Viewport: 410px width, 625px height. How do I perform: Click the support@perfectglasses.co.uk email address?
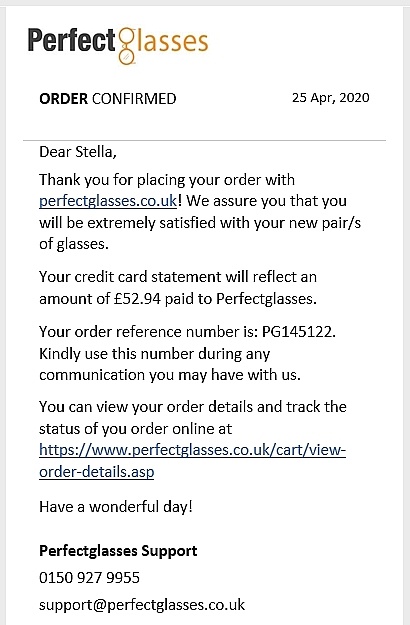[142, 605]
